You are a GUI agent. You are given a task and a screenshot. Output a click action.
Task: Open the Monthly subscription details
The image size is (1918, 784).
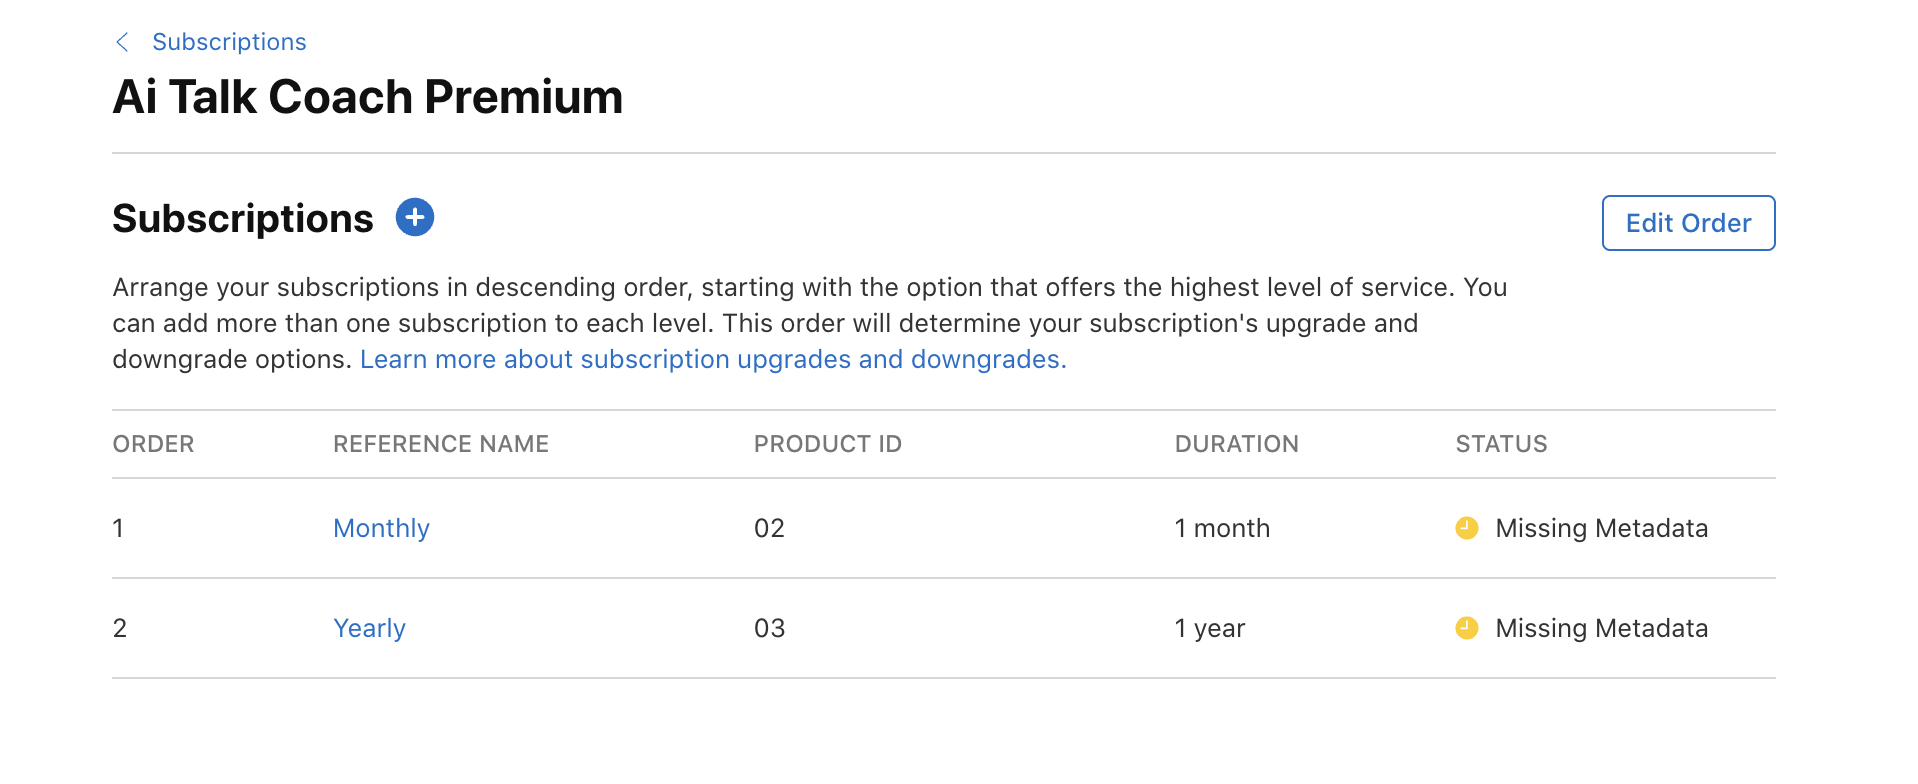381,528
